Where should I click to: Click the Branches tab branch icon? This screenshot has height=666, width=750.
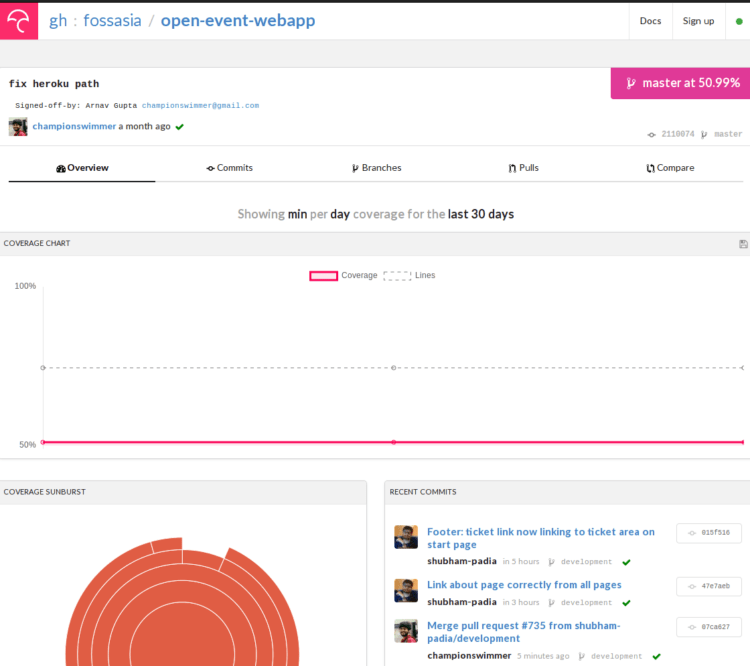tap(355, 168)
